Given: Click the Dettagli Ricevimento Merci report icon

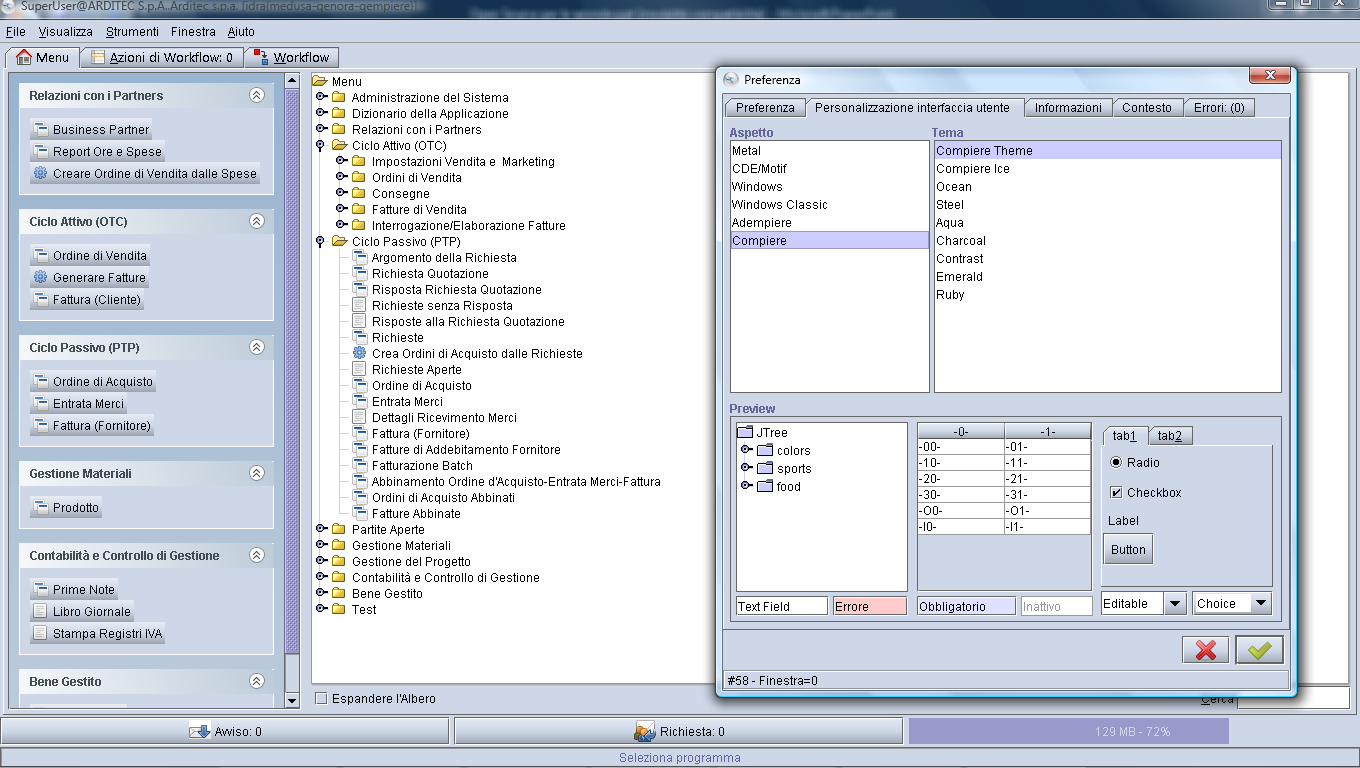Looking at the screenshot, I should [360, 417].
